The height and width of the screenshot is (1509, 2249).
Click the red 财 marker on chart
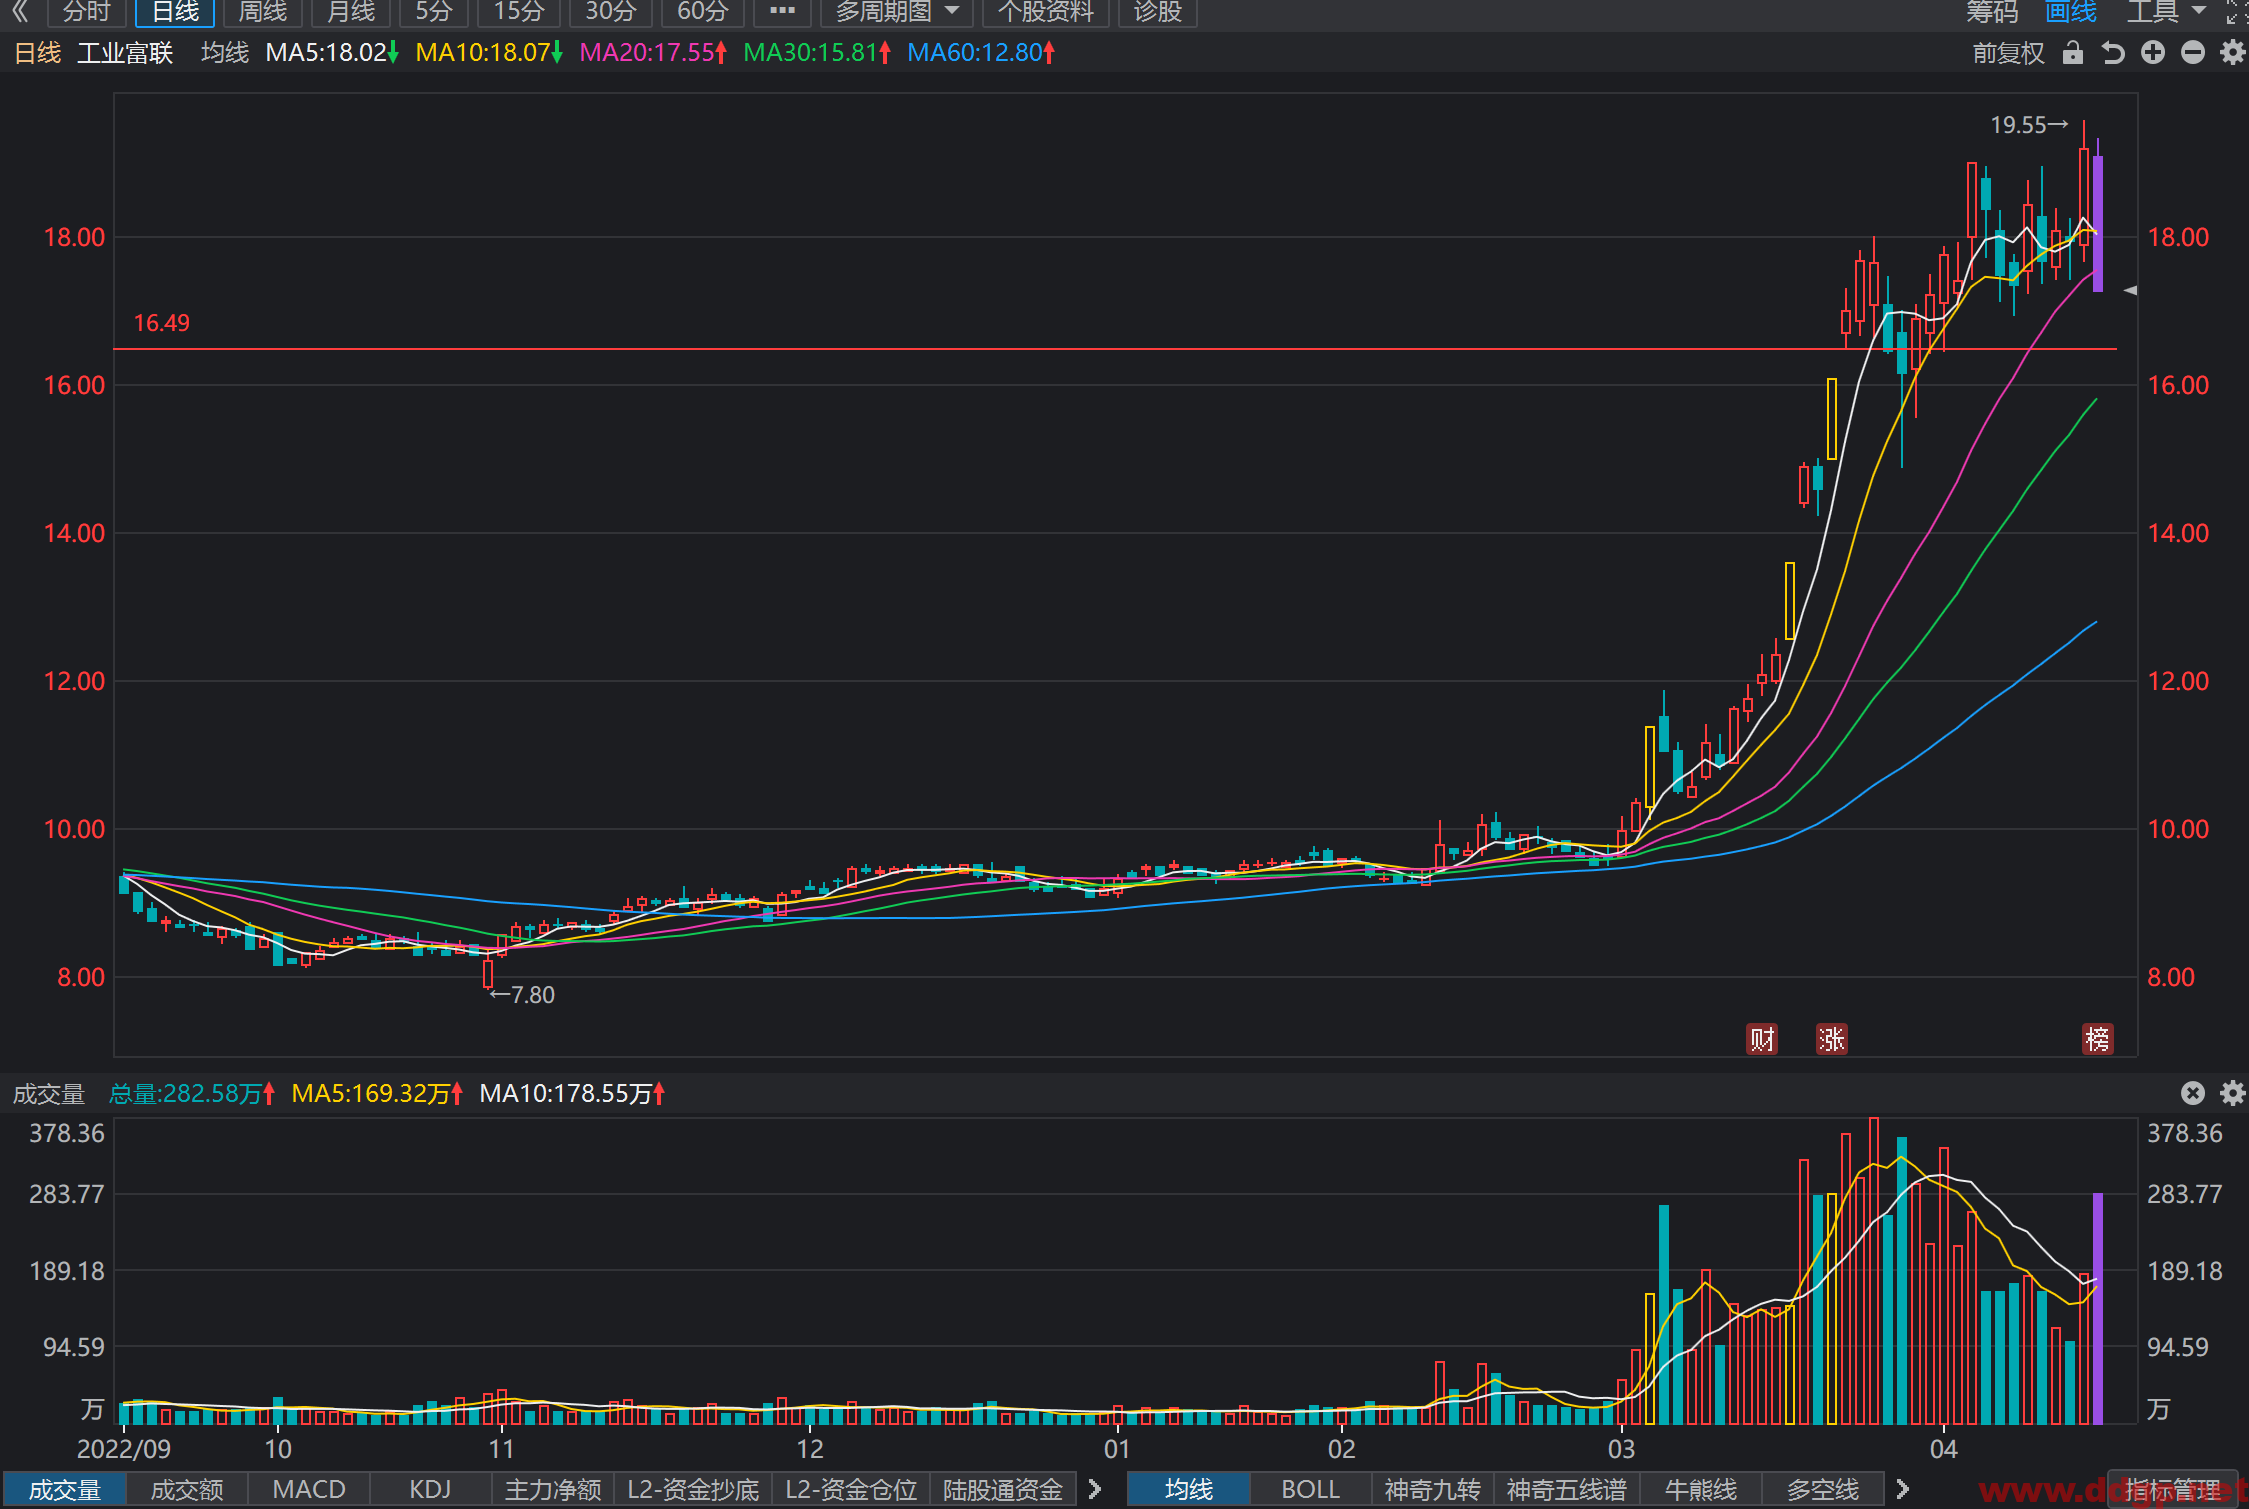coord(1761,1039)
